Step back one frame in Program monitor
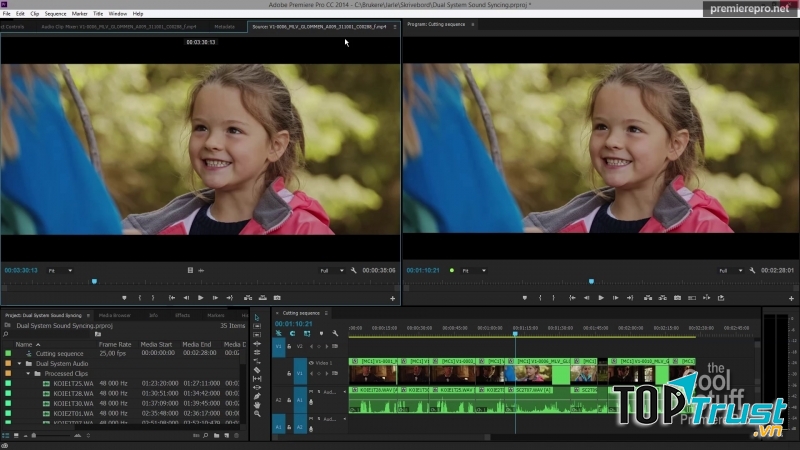This screenshot has height=450, width=800. click(x=587, y=298)
